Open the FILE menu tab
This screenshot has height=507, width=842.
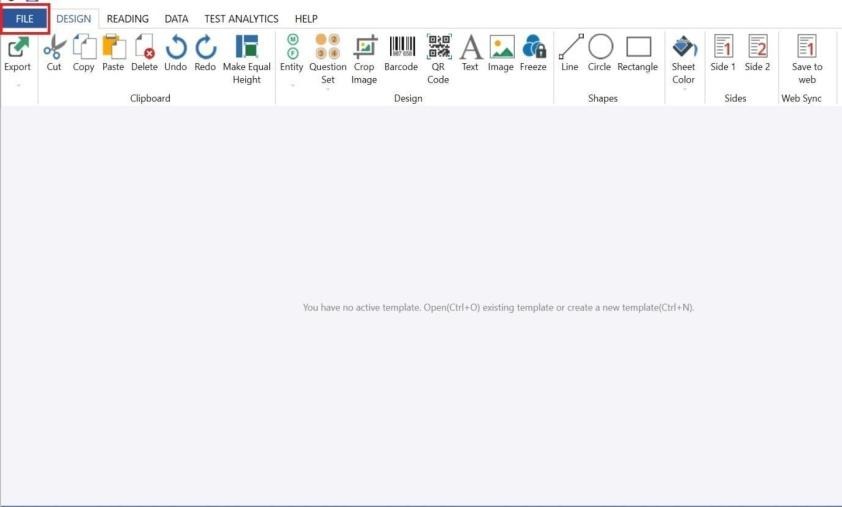click(x=25, y=19)
